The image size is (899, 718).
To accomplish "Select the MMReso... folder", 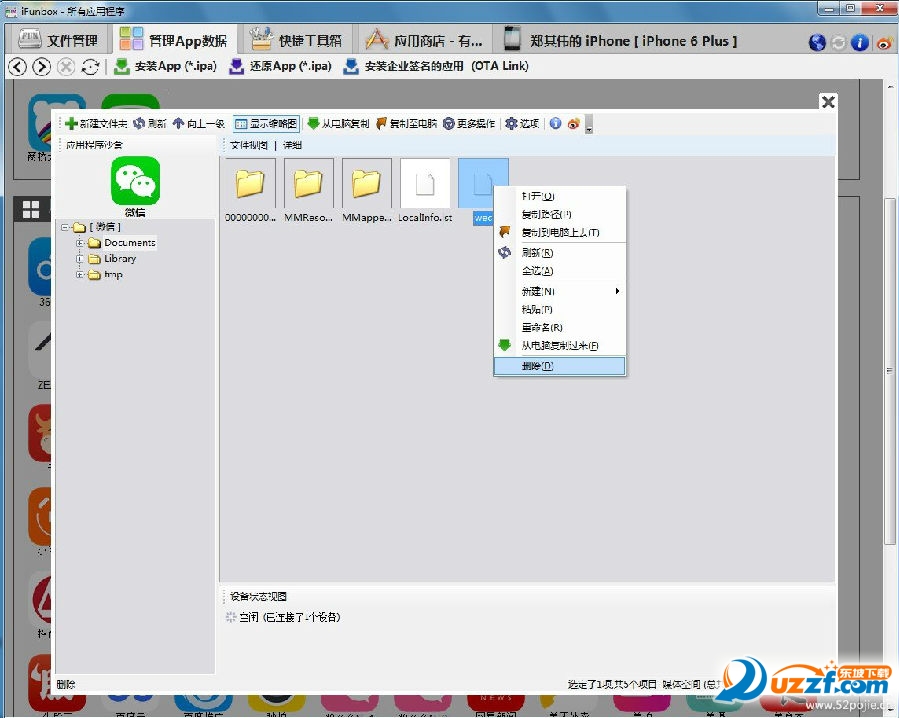I will (308, 191).
